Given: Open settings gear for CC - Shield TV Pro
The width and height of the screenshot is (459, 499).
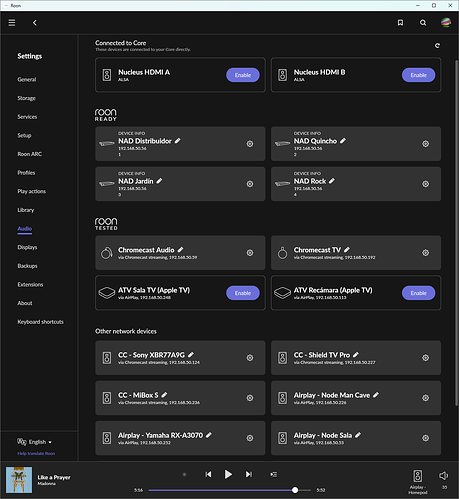Looking at the screenshot, I should pos(426,358).
